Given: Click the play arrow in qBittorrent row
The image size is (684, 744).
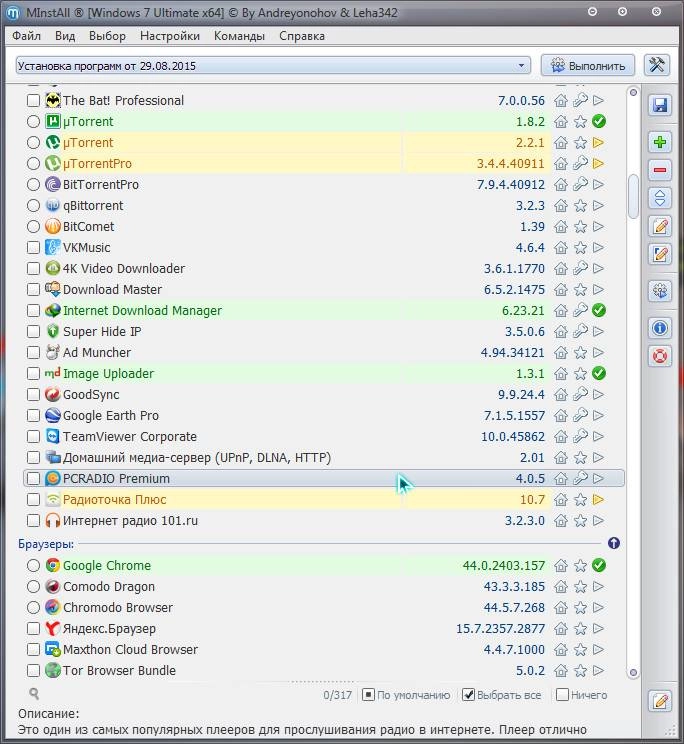Looking at the screenshot, I should pos(599,205).
